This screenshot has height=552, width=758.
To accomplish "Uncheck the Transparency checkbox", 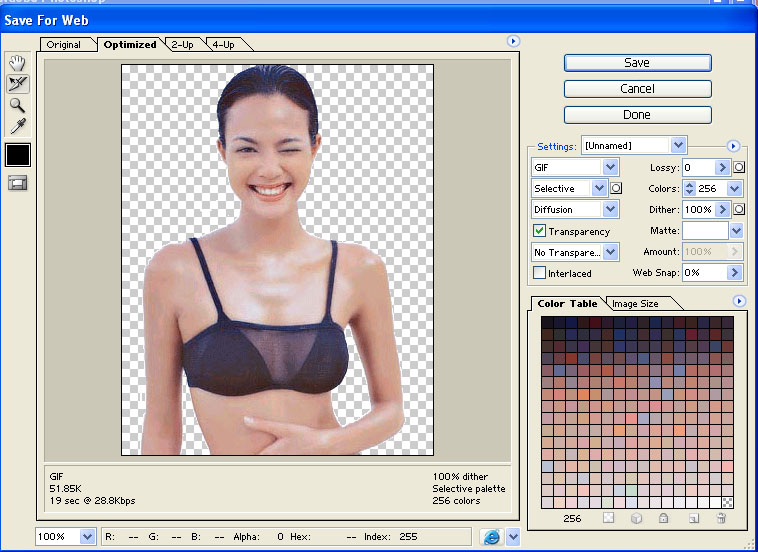I will (x=539, y=231).
